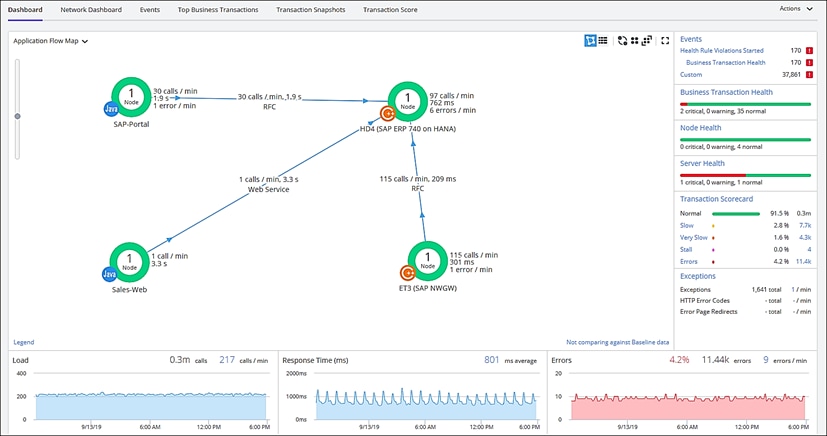Screen dimensions: 827x436
Task: Apply the circular layout icon
Action: (x=622, y=41)
